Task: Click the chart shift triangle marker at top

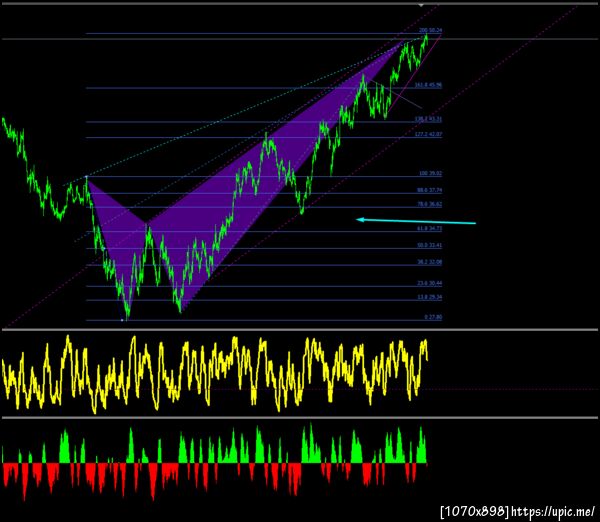Action: coord(421,5)
